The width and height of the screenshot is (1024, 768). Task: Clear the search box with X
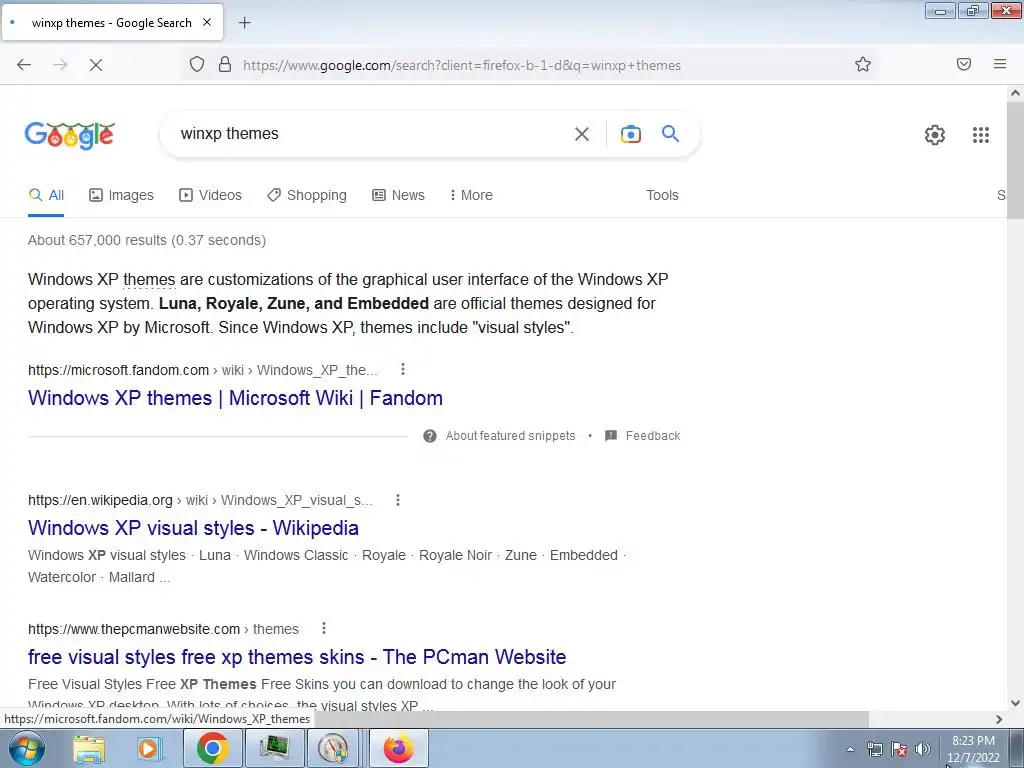(x=582, y=134)
